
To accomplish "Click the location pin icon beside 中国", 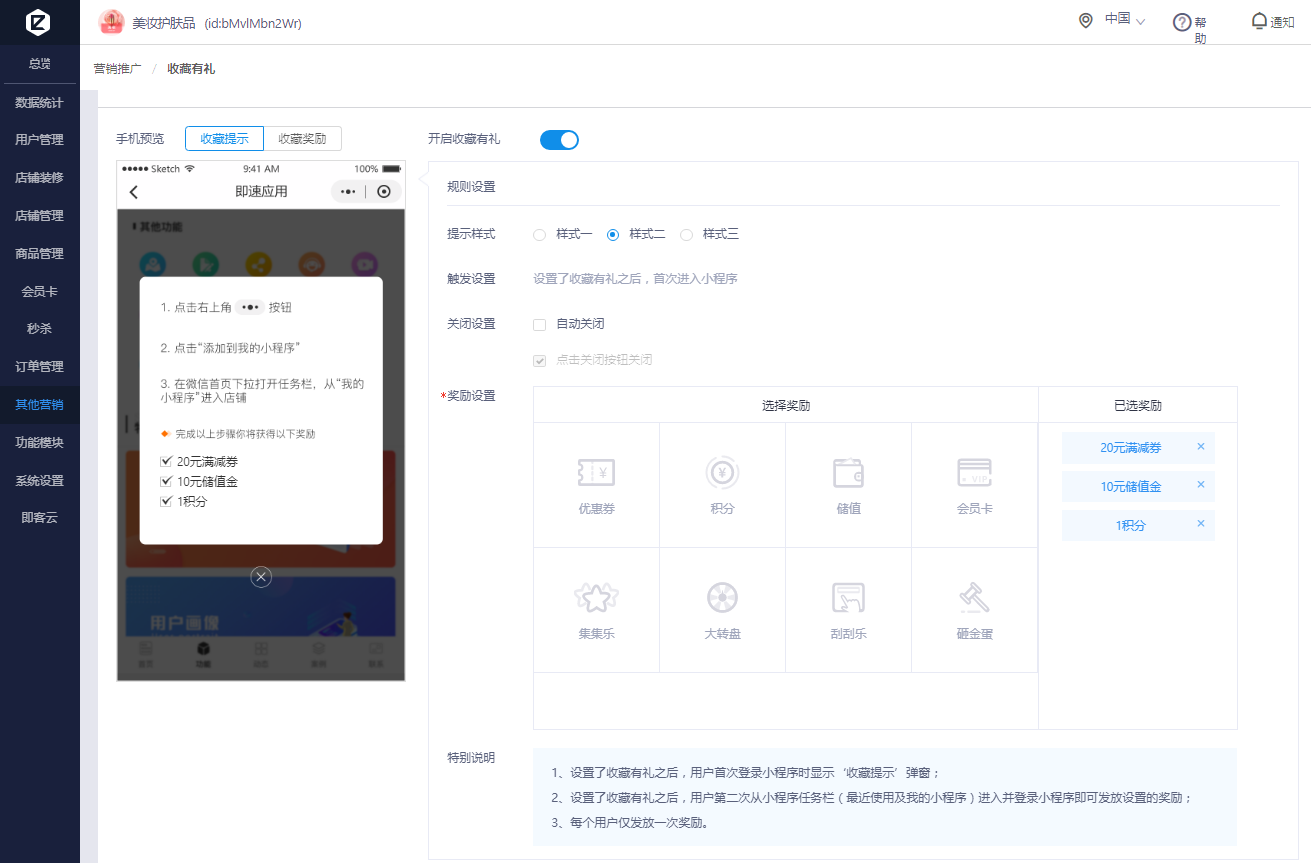I will coord(1086,21).
